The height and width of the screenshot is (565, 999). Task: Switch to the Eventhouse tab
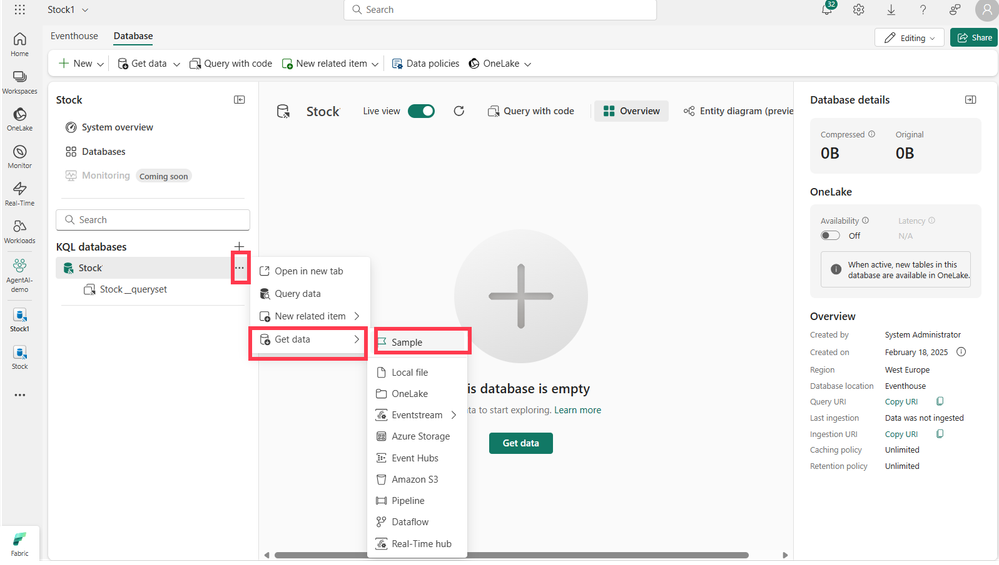(x=74, y=36)
